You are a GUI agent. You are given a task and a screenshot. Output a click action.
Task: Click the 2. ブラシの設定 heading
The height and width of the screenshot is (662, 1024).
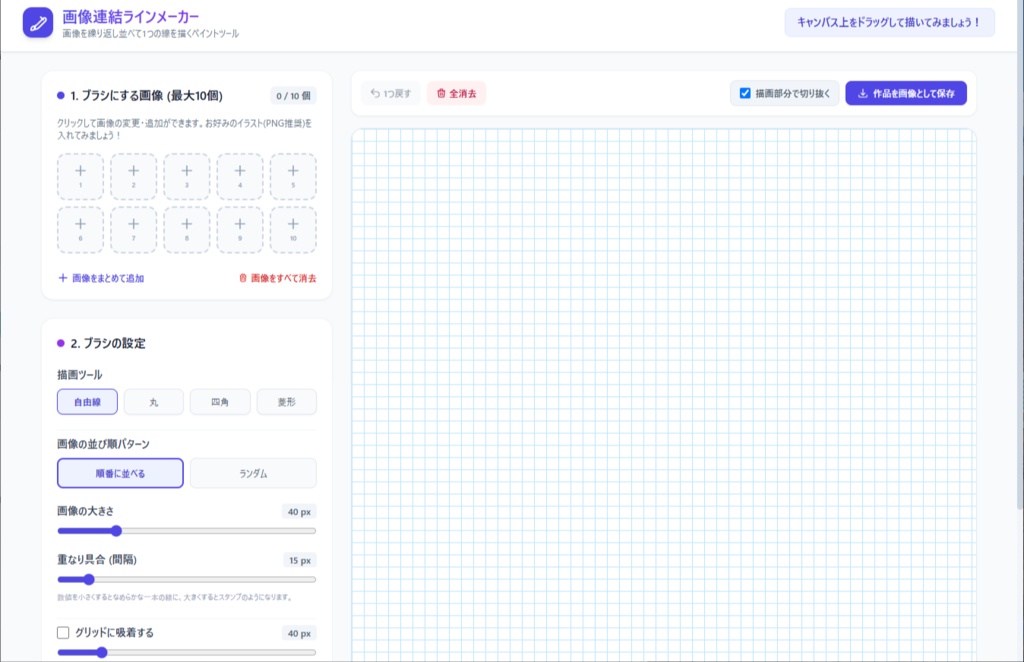(108, 343)
